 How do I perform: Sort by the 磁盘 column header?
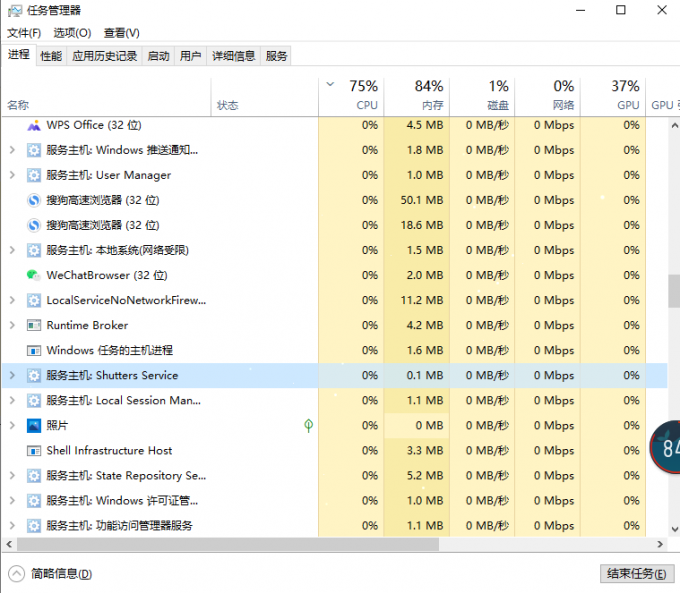coord(482,96)
